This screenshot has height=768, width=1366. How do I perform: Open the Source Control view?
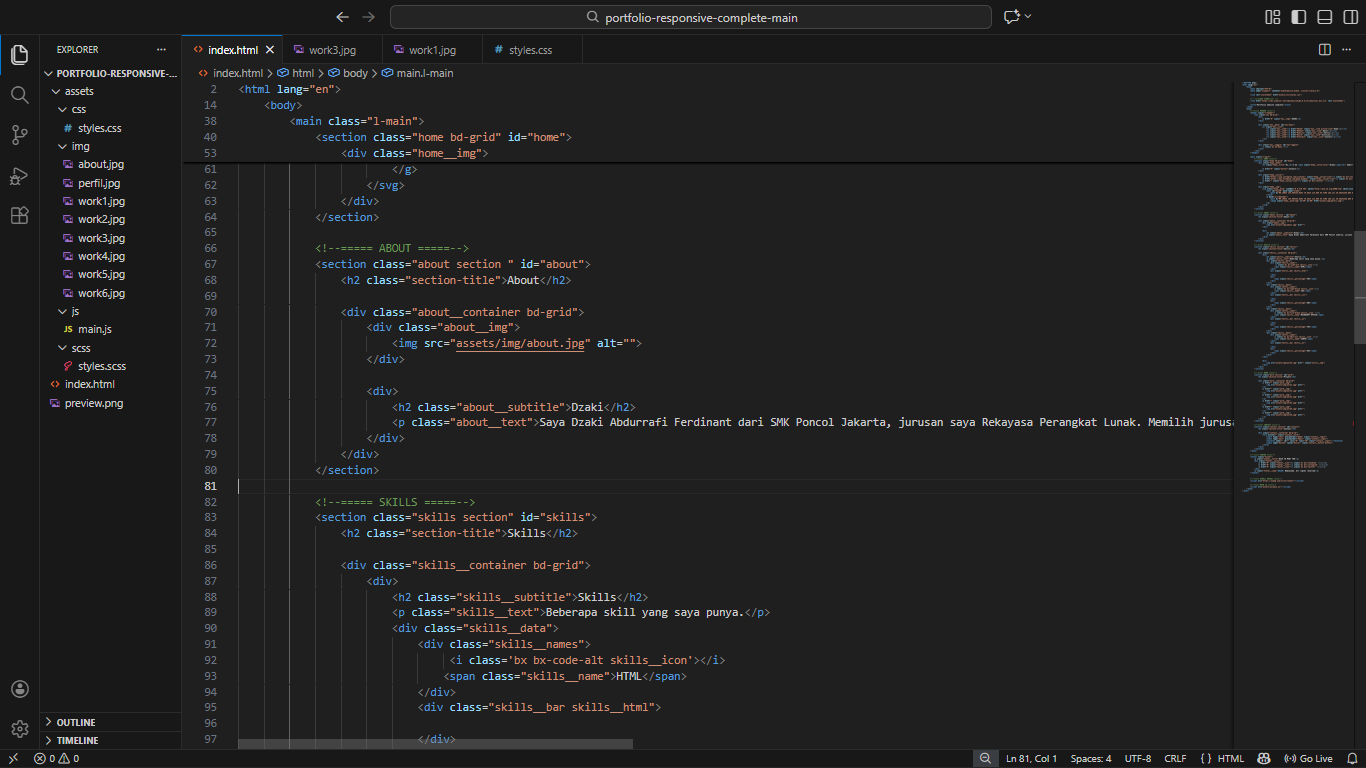click(x=19, y=135)
